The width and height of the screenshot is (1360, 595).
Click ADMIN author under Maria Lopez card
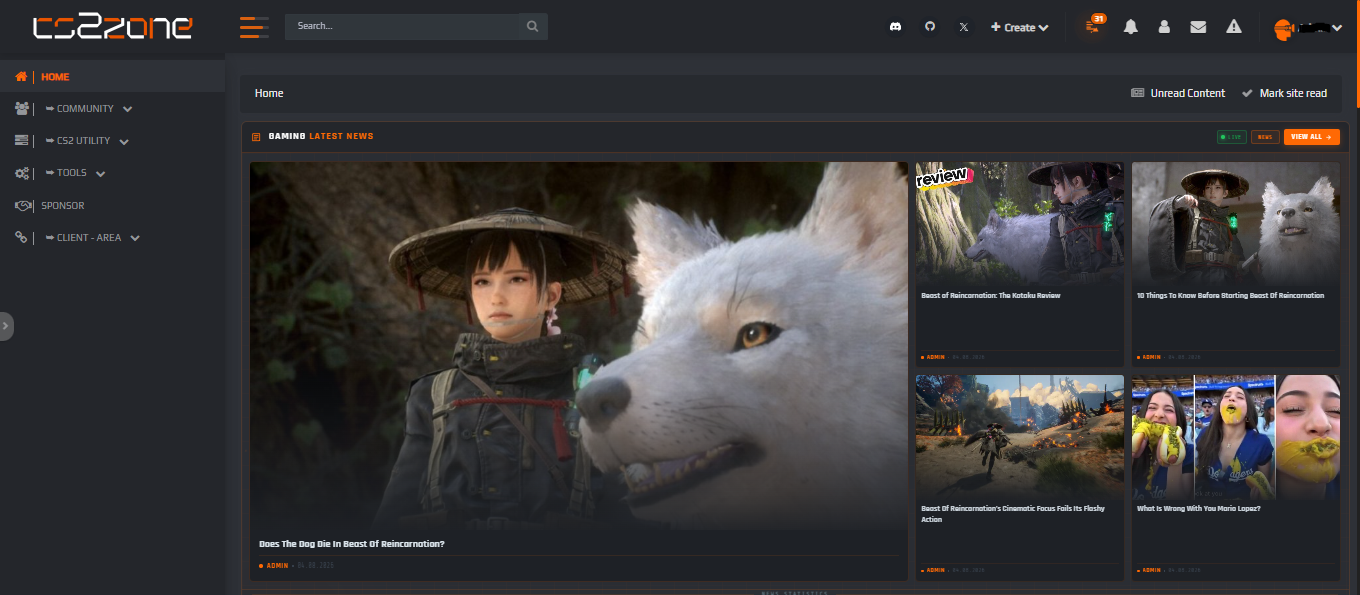coord(1151,570)
